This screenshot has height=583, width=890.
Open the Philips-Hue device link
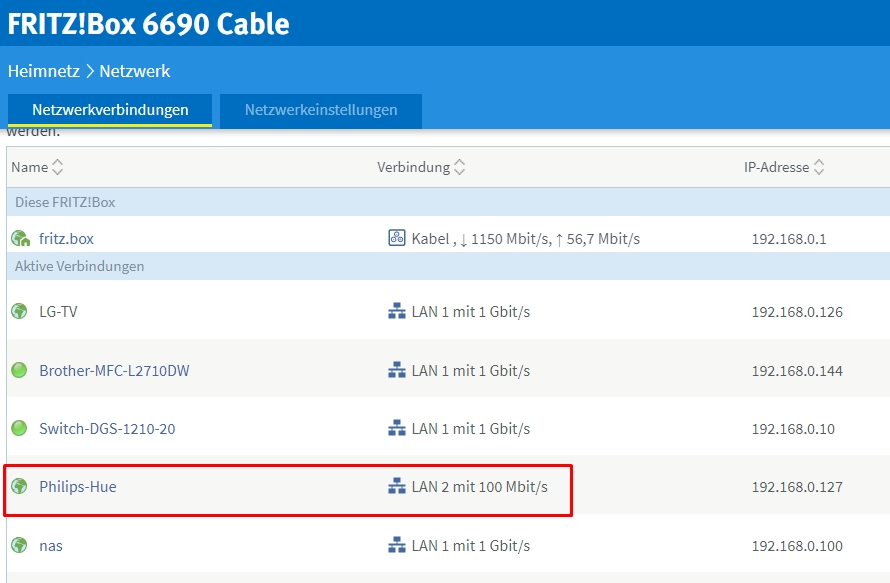(78, 487)
